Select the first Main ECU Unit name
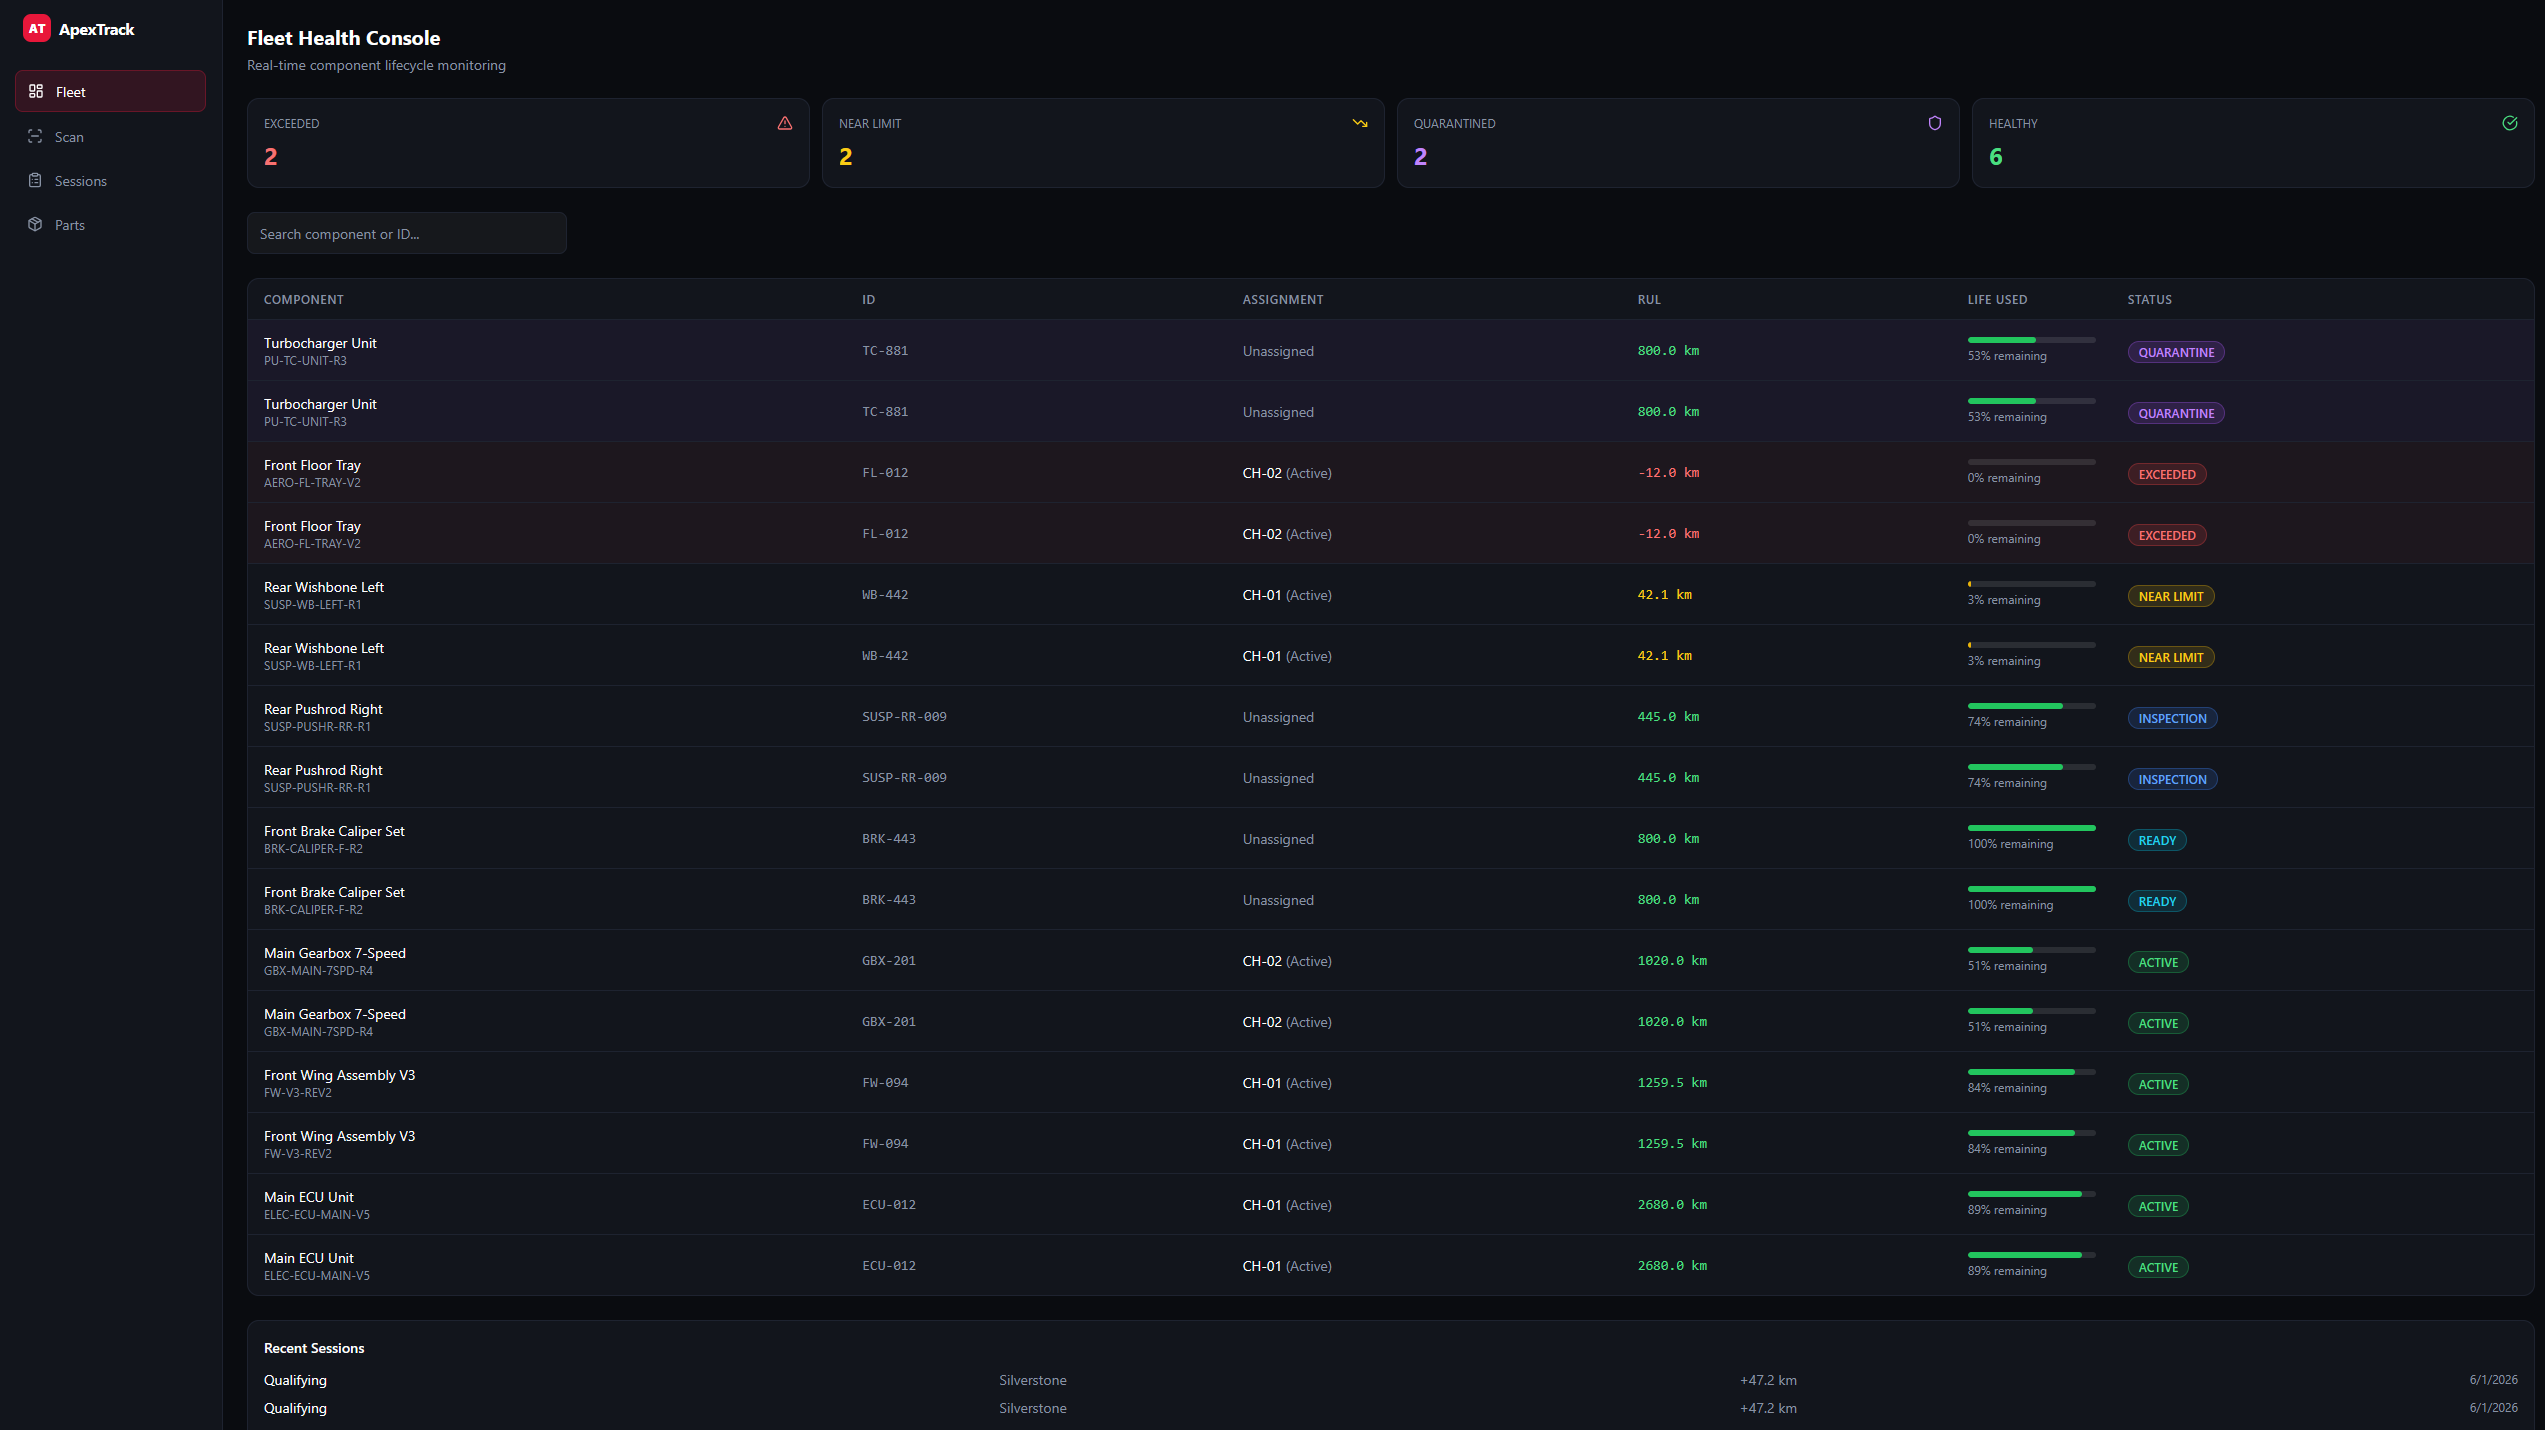Screen dimensions: 2545x1430 point(309,1197)
